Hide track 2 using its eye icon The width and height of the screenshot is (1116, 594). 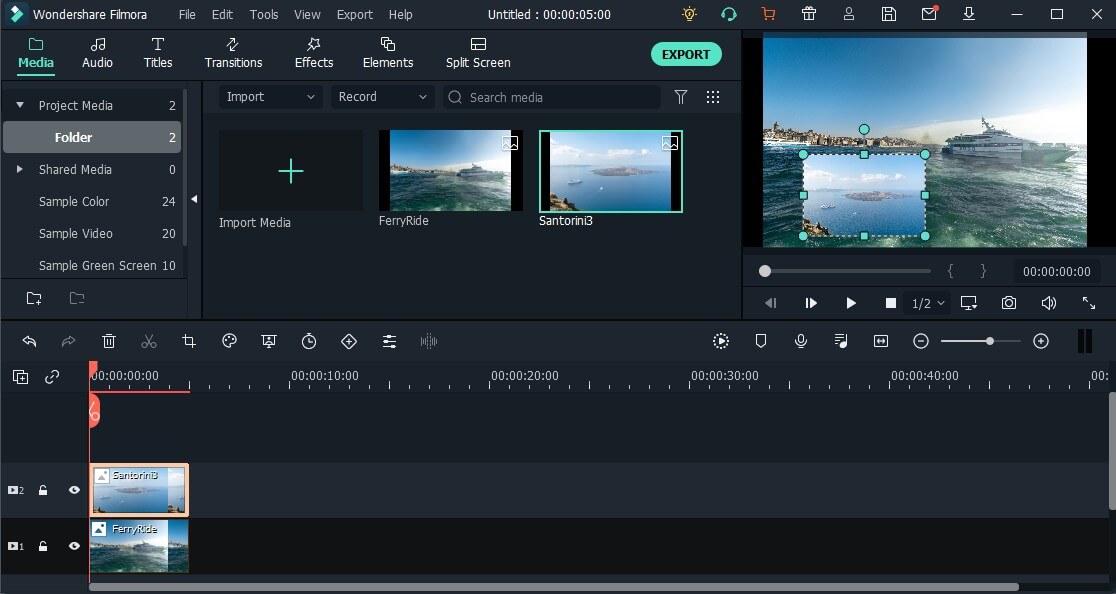click(x=74, y=490)
